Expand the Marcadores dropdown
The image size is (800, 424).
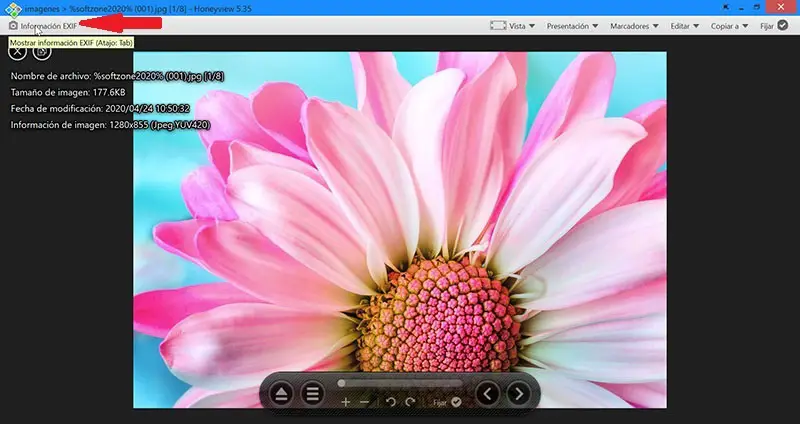click(634, 26)
